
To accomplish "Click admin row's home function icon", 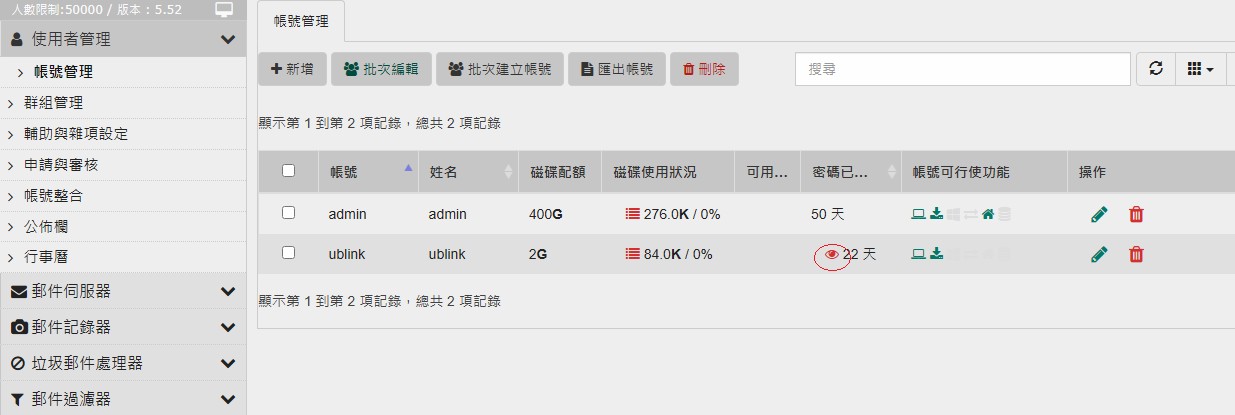I will pos(988,214).
